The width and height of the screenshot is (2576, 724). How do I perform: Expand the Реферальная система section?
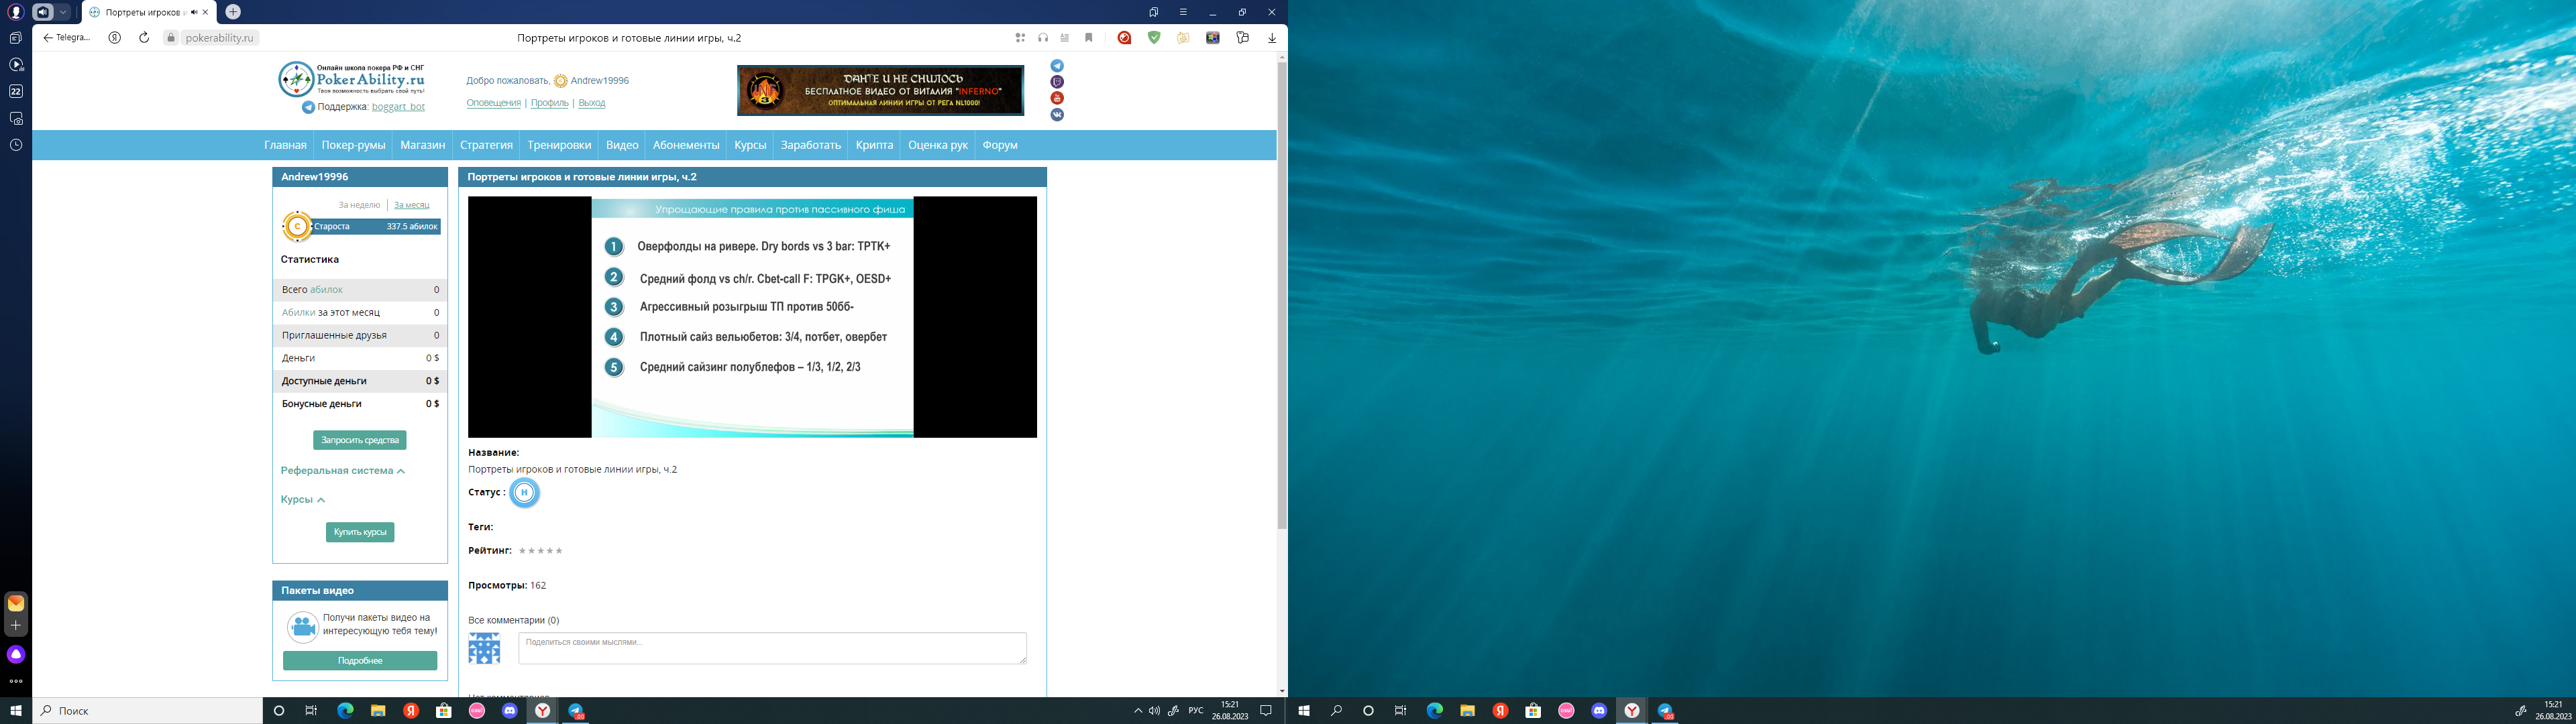pyautogui.click(x=343, y=470)
